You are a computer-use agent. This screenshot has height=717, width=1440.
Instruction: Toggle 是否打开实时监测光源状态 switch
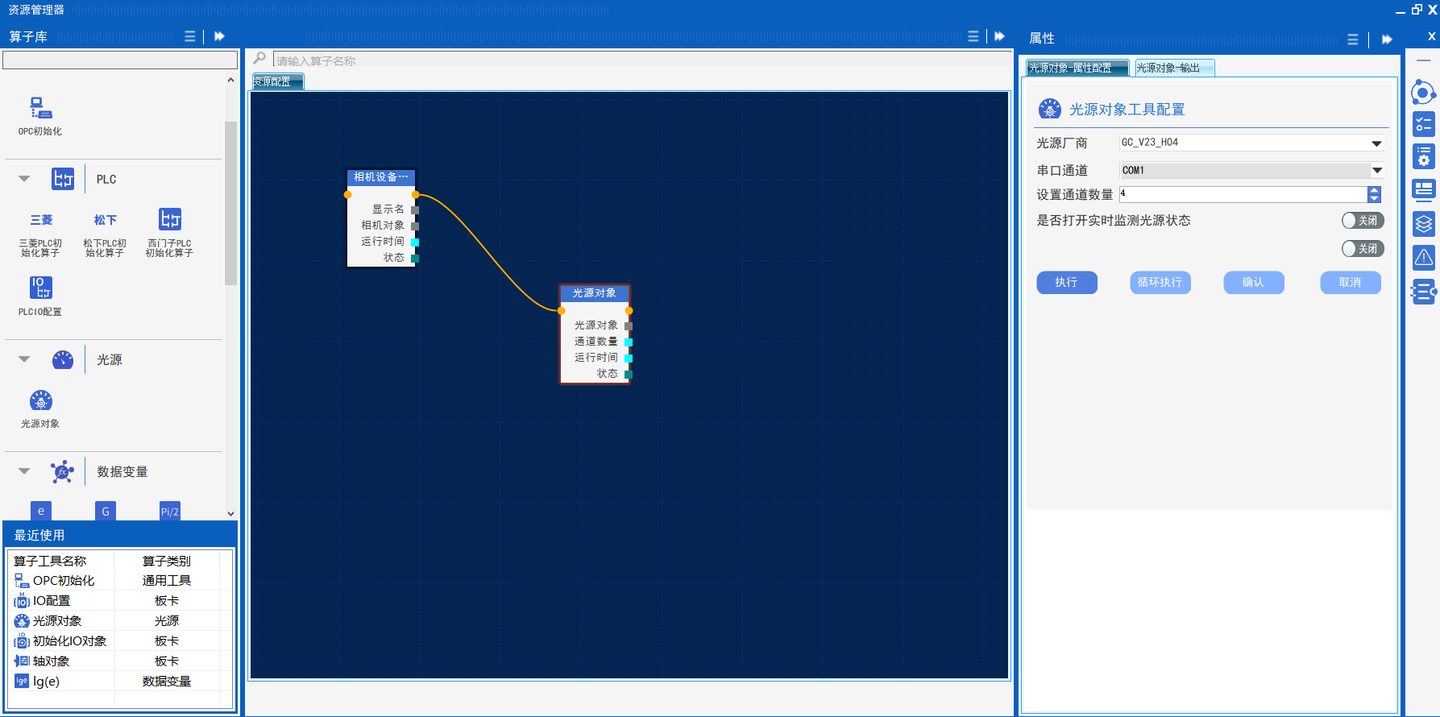click(1362, 220)
